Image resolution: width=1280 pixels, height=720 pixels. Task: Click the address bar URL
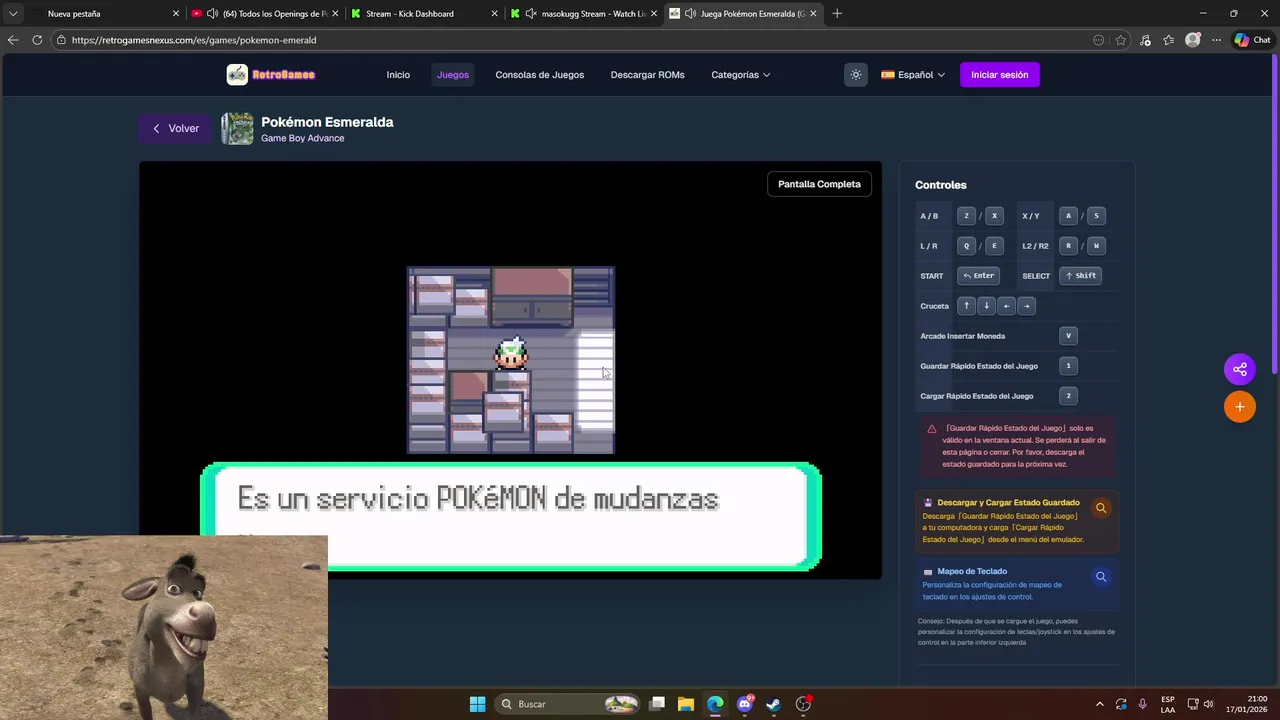(194, 40)
